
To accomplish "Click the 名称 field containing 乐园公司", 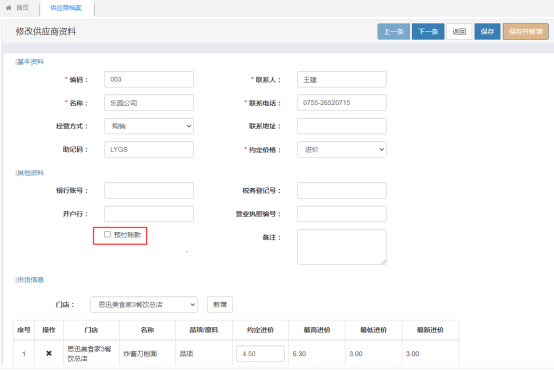I will pos(149,103).
